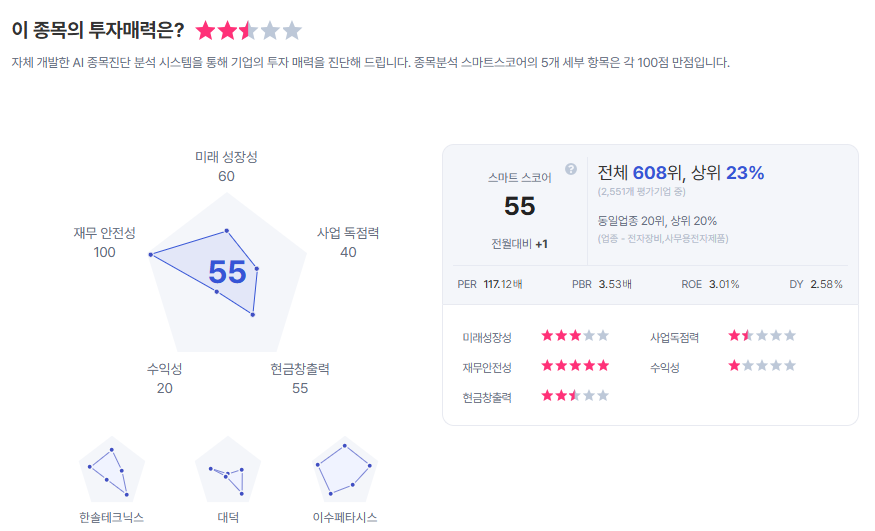This screenshot has width=875, height=531.
Task: Click the 한솔테크닉스 stock name link
Action: pyautogui.click(x=112, y=518)
